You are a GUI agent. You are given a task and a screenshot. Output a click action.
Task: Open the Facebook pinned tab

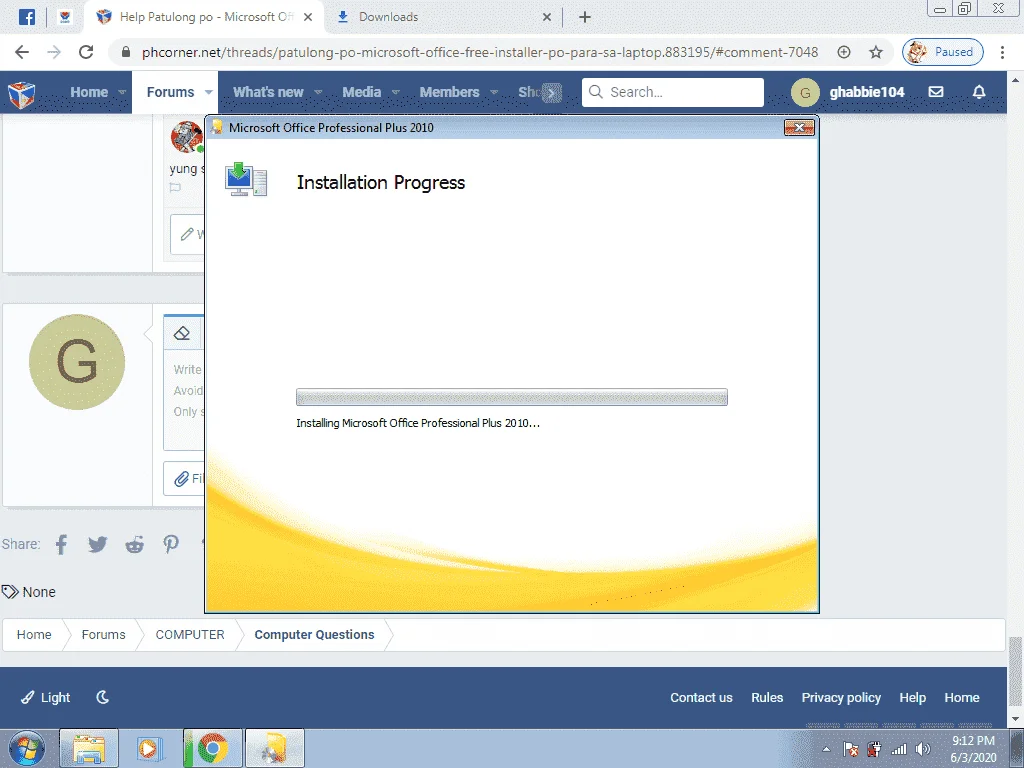click(x=27, y=17)
